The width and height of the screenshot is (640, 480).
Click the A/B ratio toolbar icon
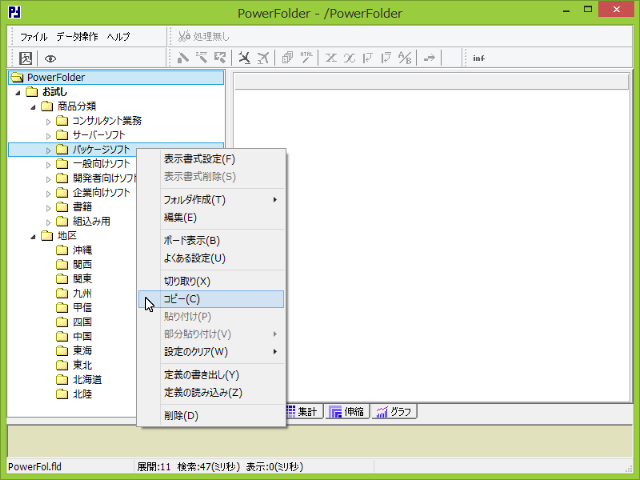(405, 58)
